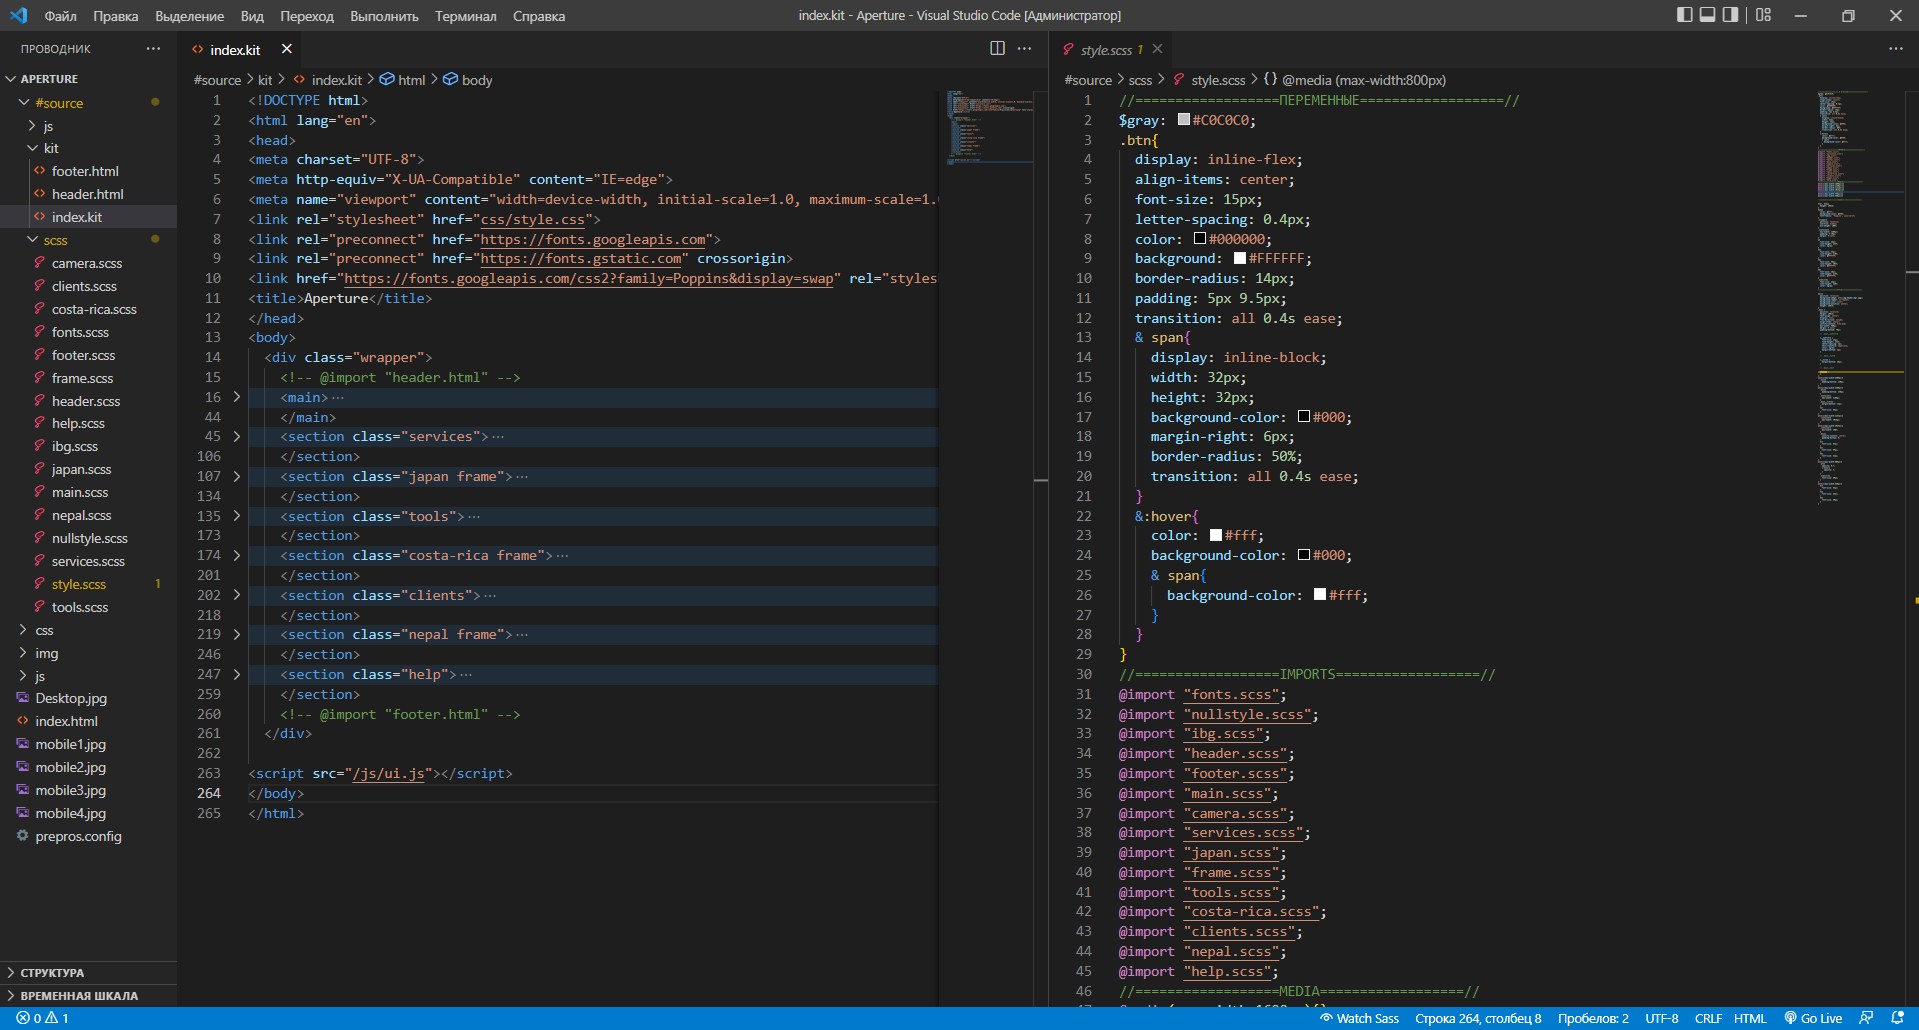The width and height of the screenshot is (1919, 1030).
Task: Click the #C0C0C0 color swatch for $gray
Action: pos(1183,120)
